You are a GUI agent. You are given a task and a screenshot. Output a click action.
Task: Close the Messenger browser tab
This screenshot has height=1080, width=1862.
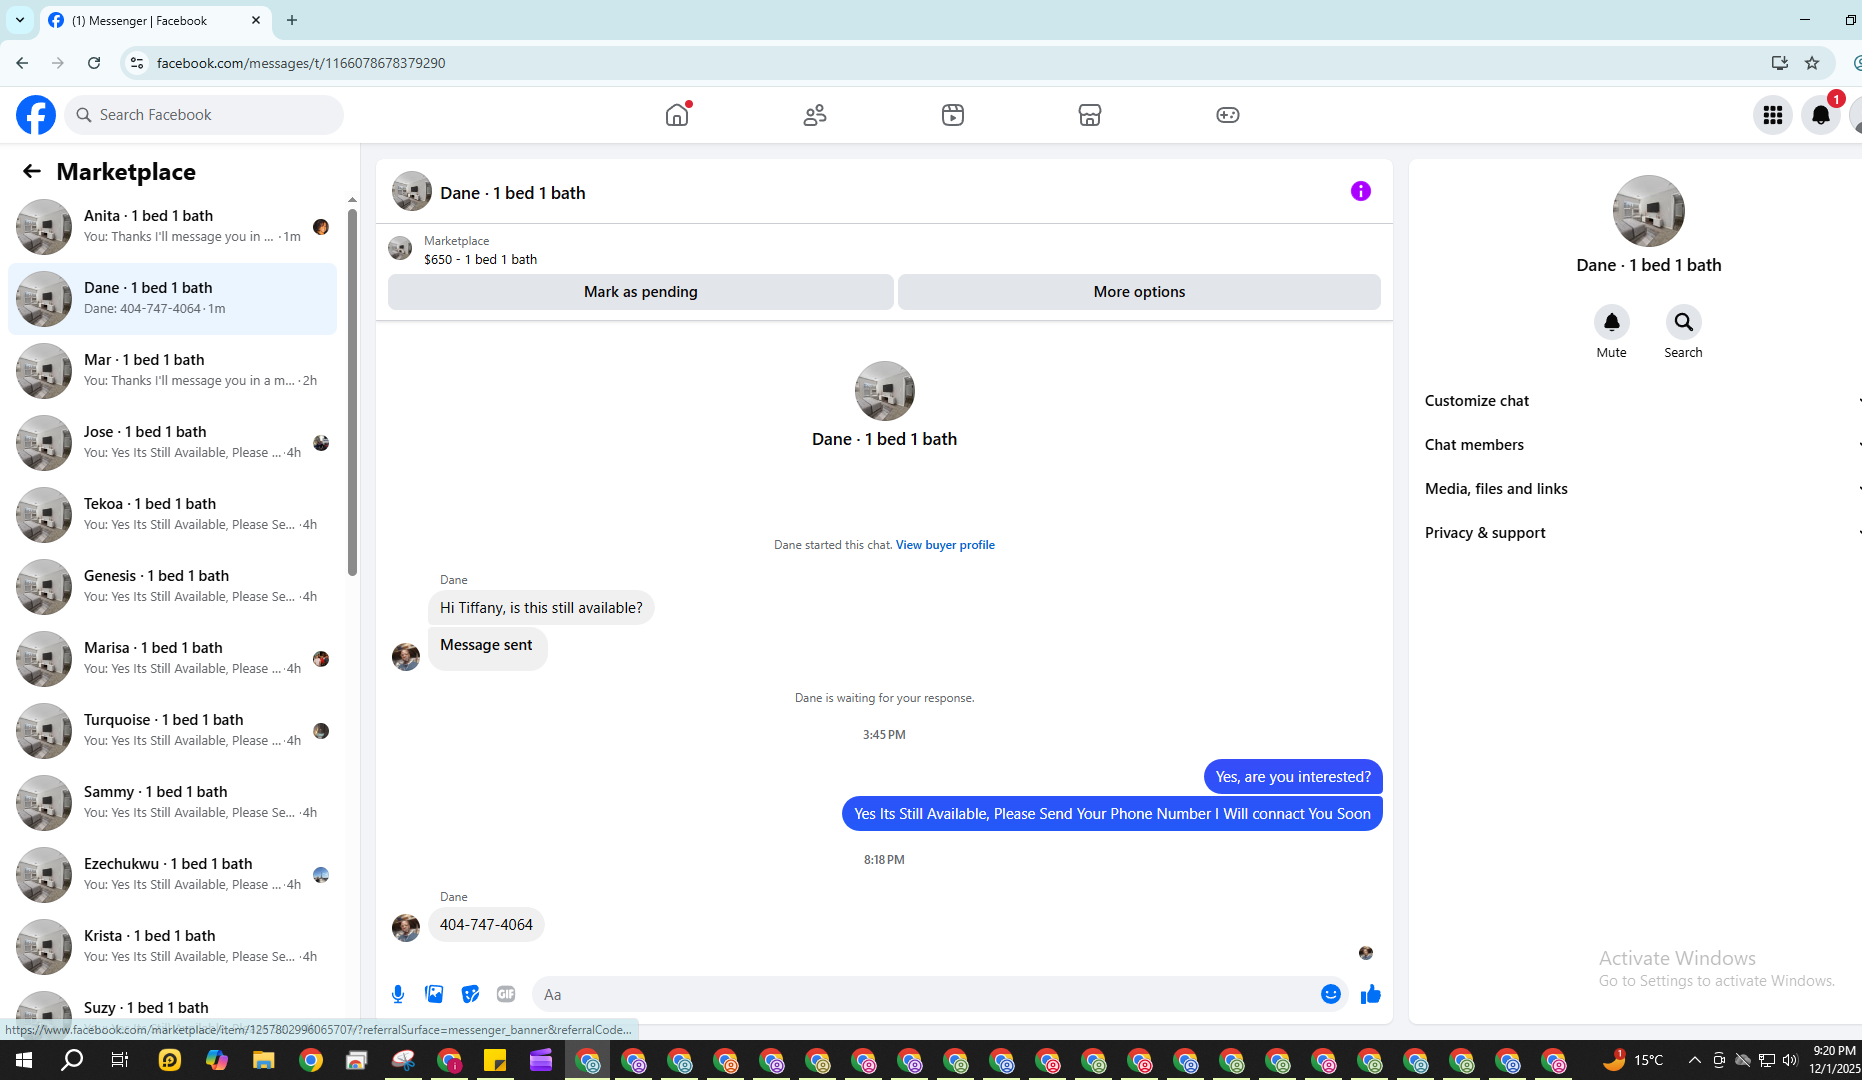[256, 20]
